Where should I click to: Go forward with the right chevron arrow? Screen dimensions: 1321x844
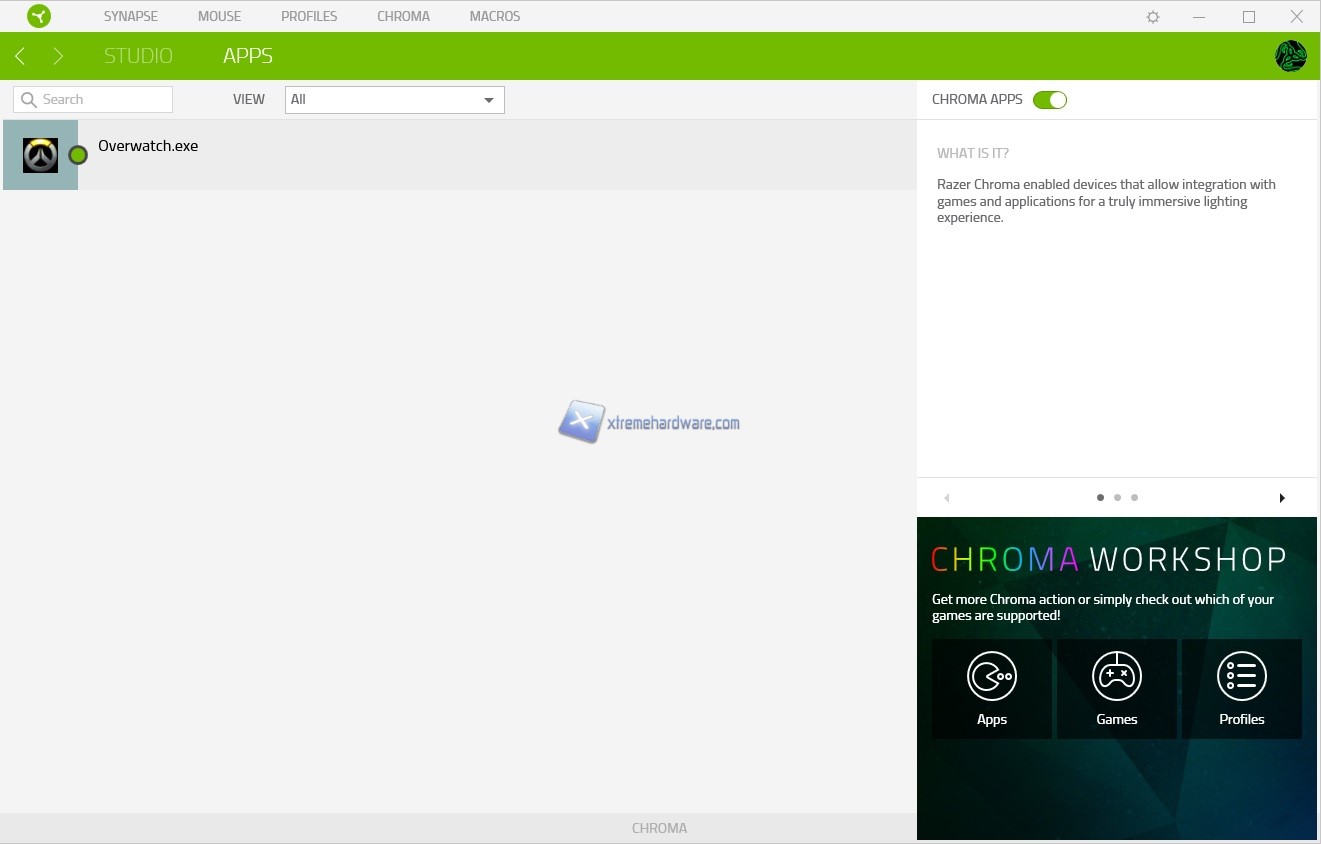point(58,56)
